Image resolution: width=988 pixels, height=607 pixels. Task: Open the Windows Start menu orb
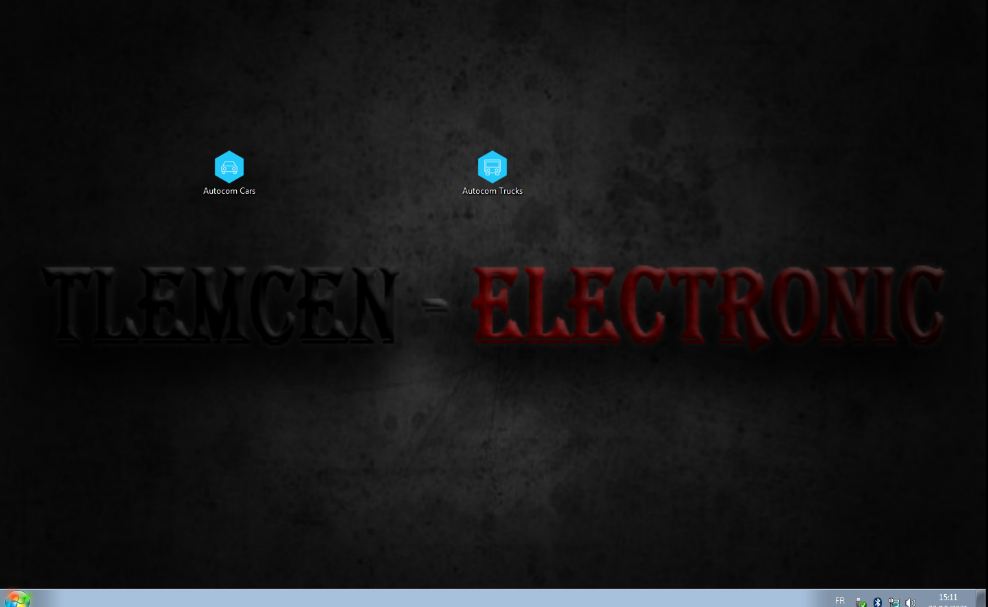click(x=17, y=599)
